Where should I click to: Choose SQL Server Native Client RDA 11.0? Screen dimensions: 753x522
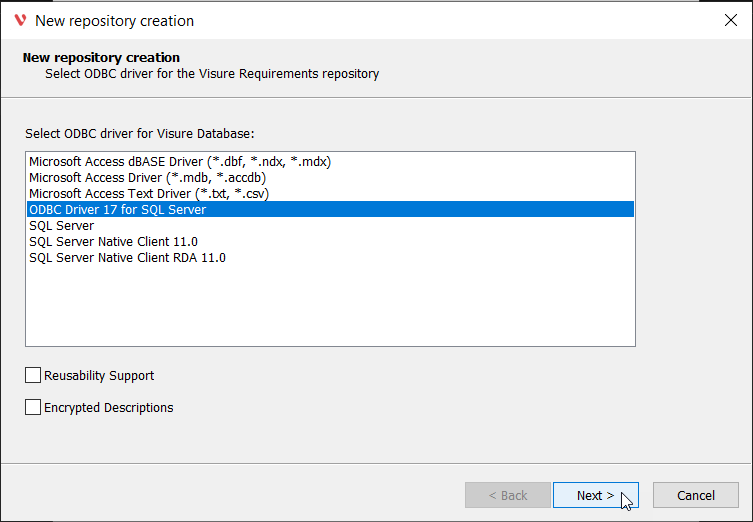(330, 258)
